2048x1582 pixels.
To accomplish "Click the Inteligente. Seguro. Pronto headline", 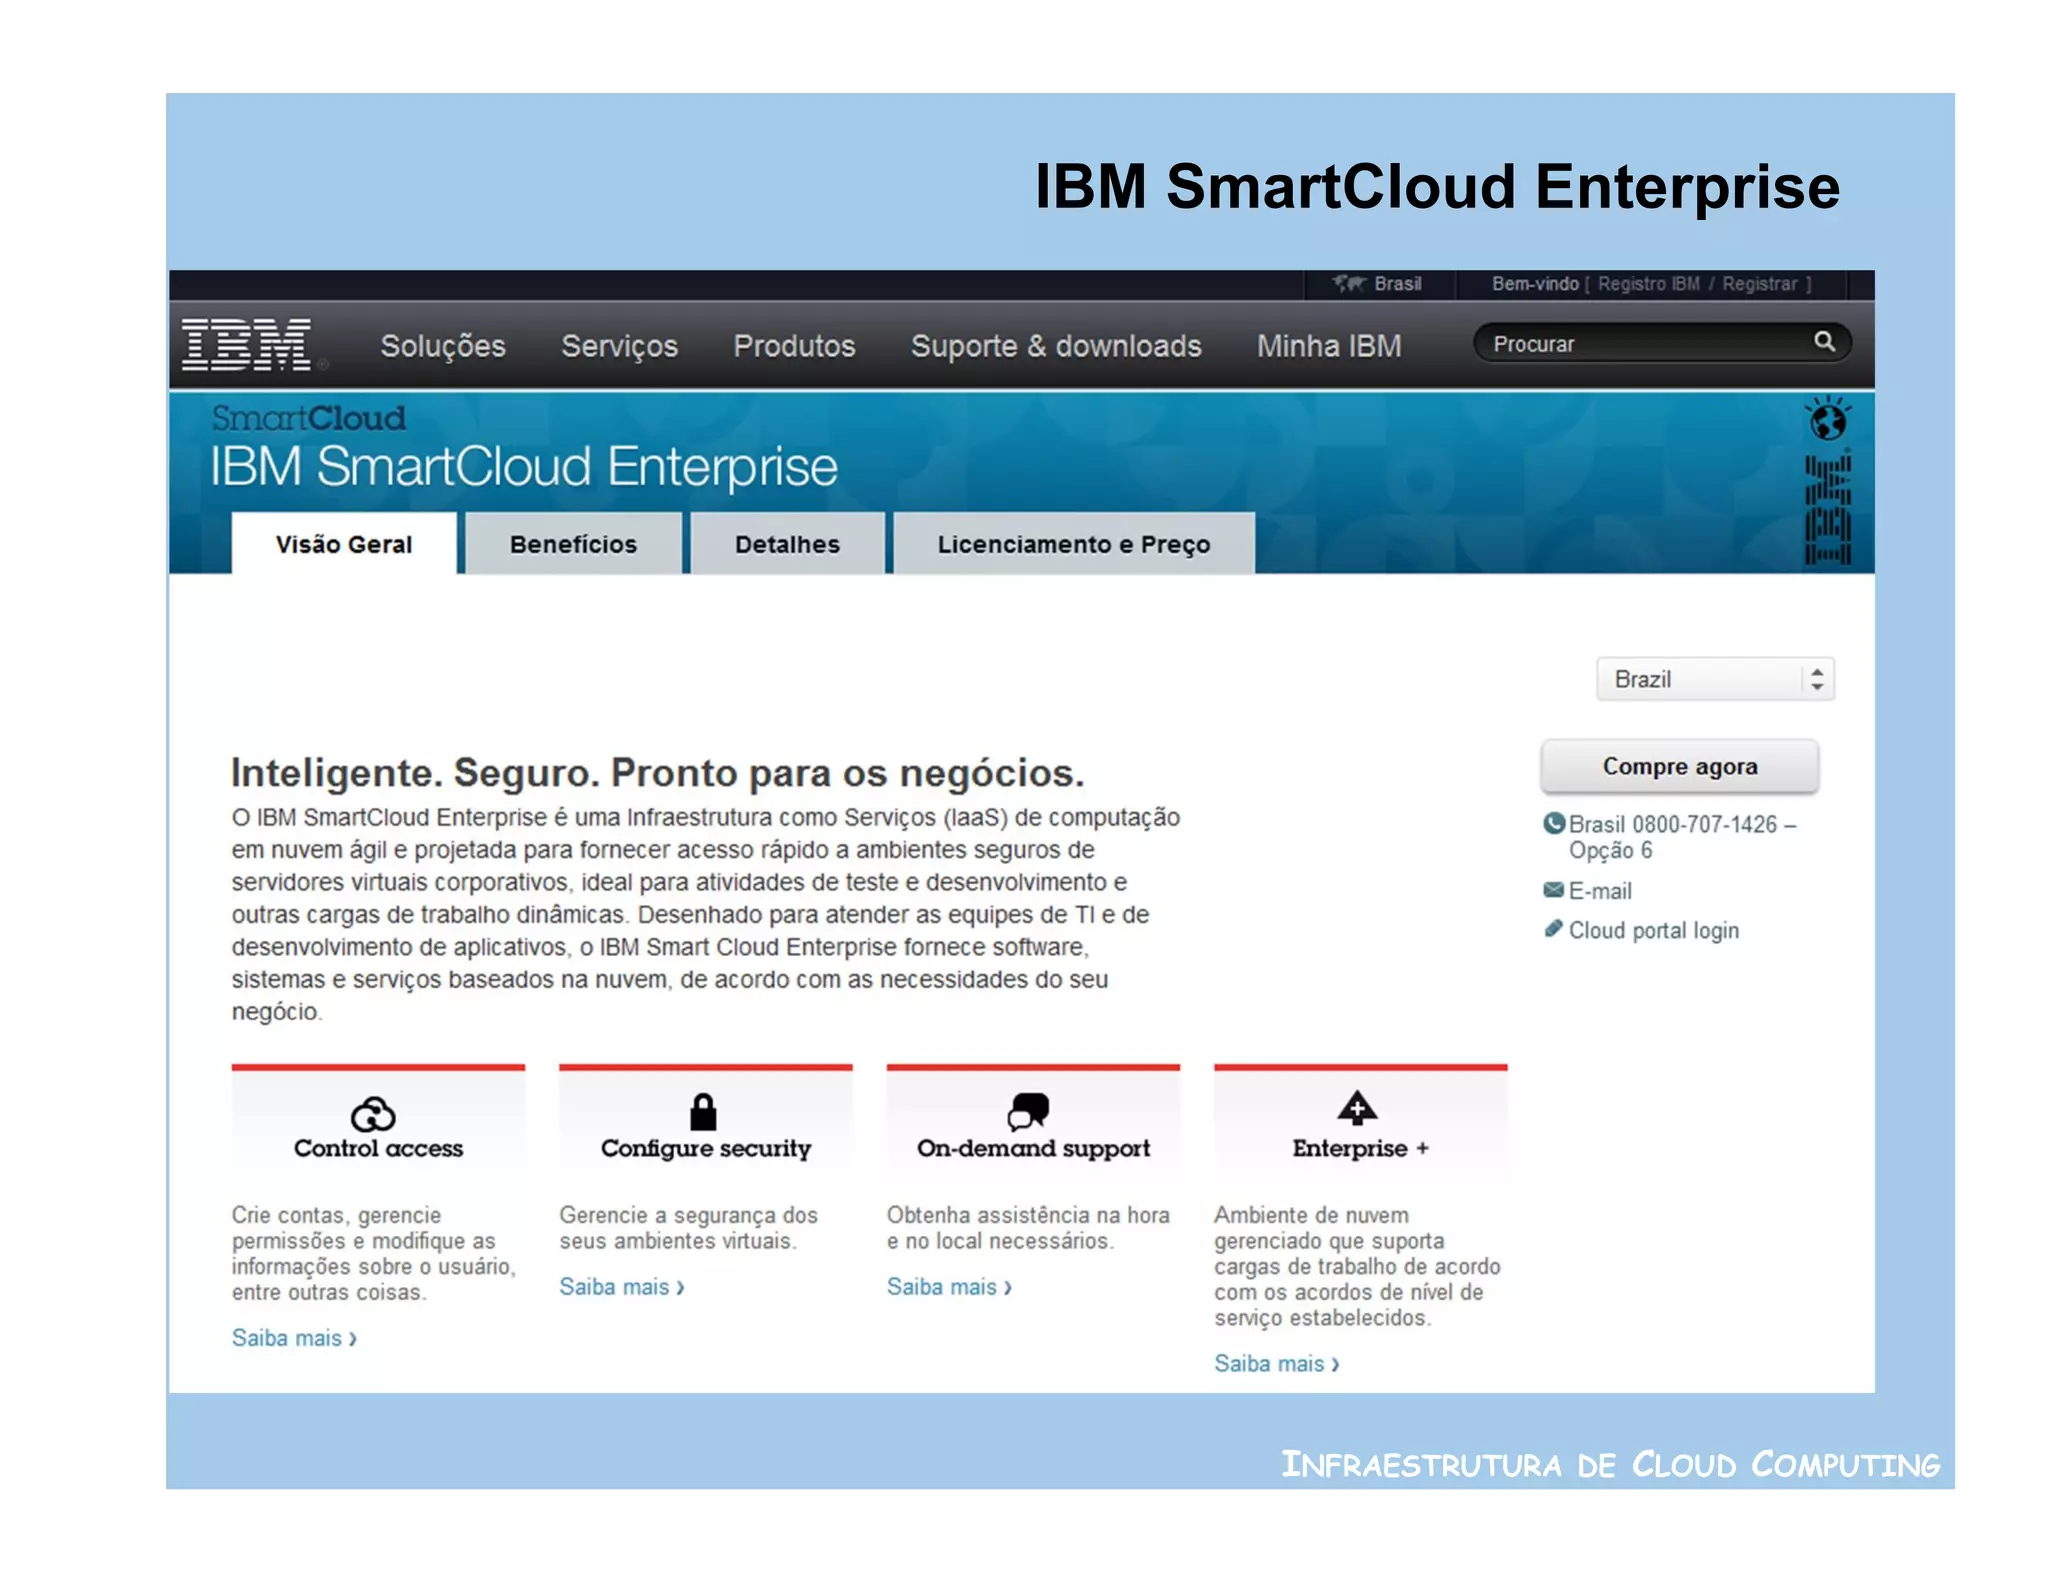I will [x=657, y=773].
